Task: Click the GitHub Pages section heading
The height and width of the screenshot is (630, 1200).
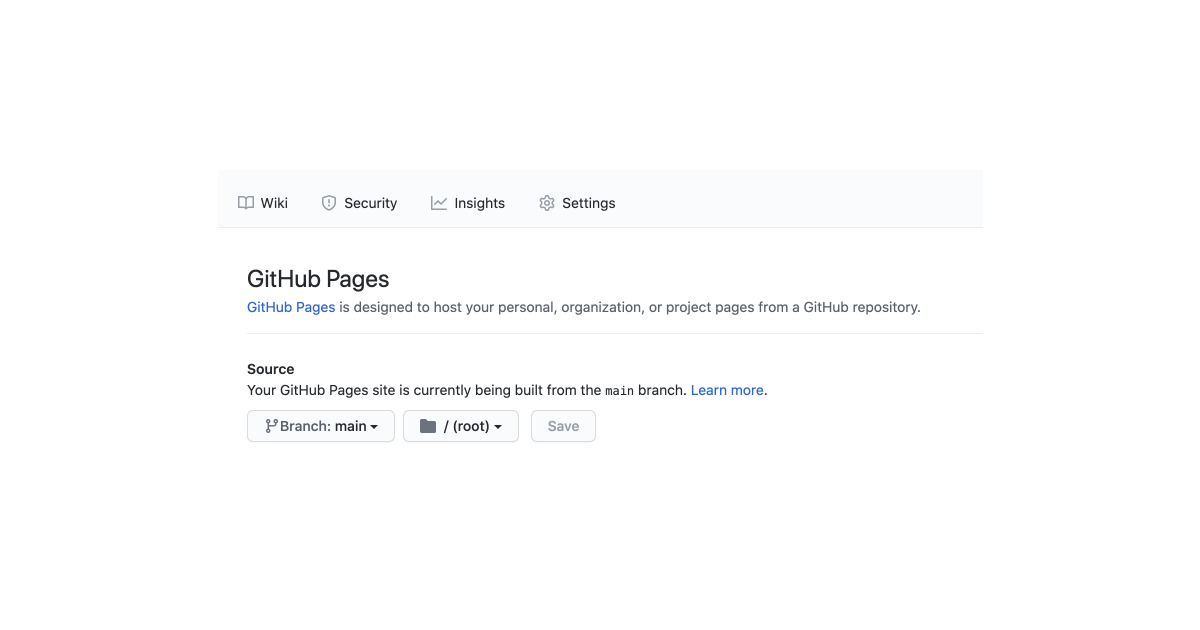Action: pos(318,279)
